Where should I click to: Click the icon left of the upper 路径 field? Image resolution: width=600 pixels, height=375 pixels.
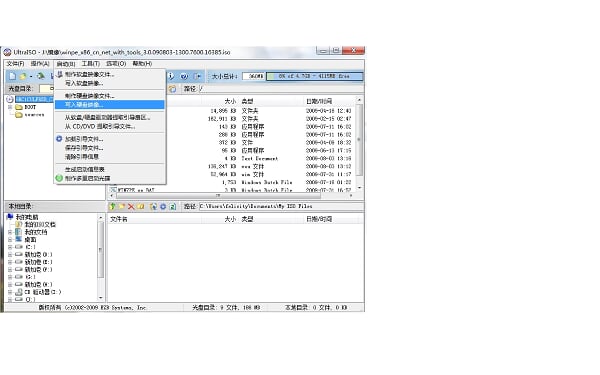(173, 89)
